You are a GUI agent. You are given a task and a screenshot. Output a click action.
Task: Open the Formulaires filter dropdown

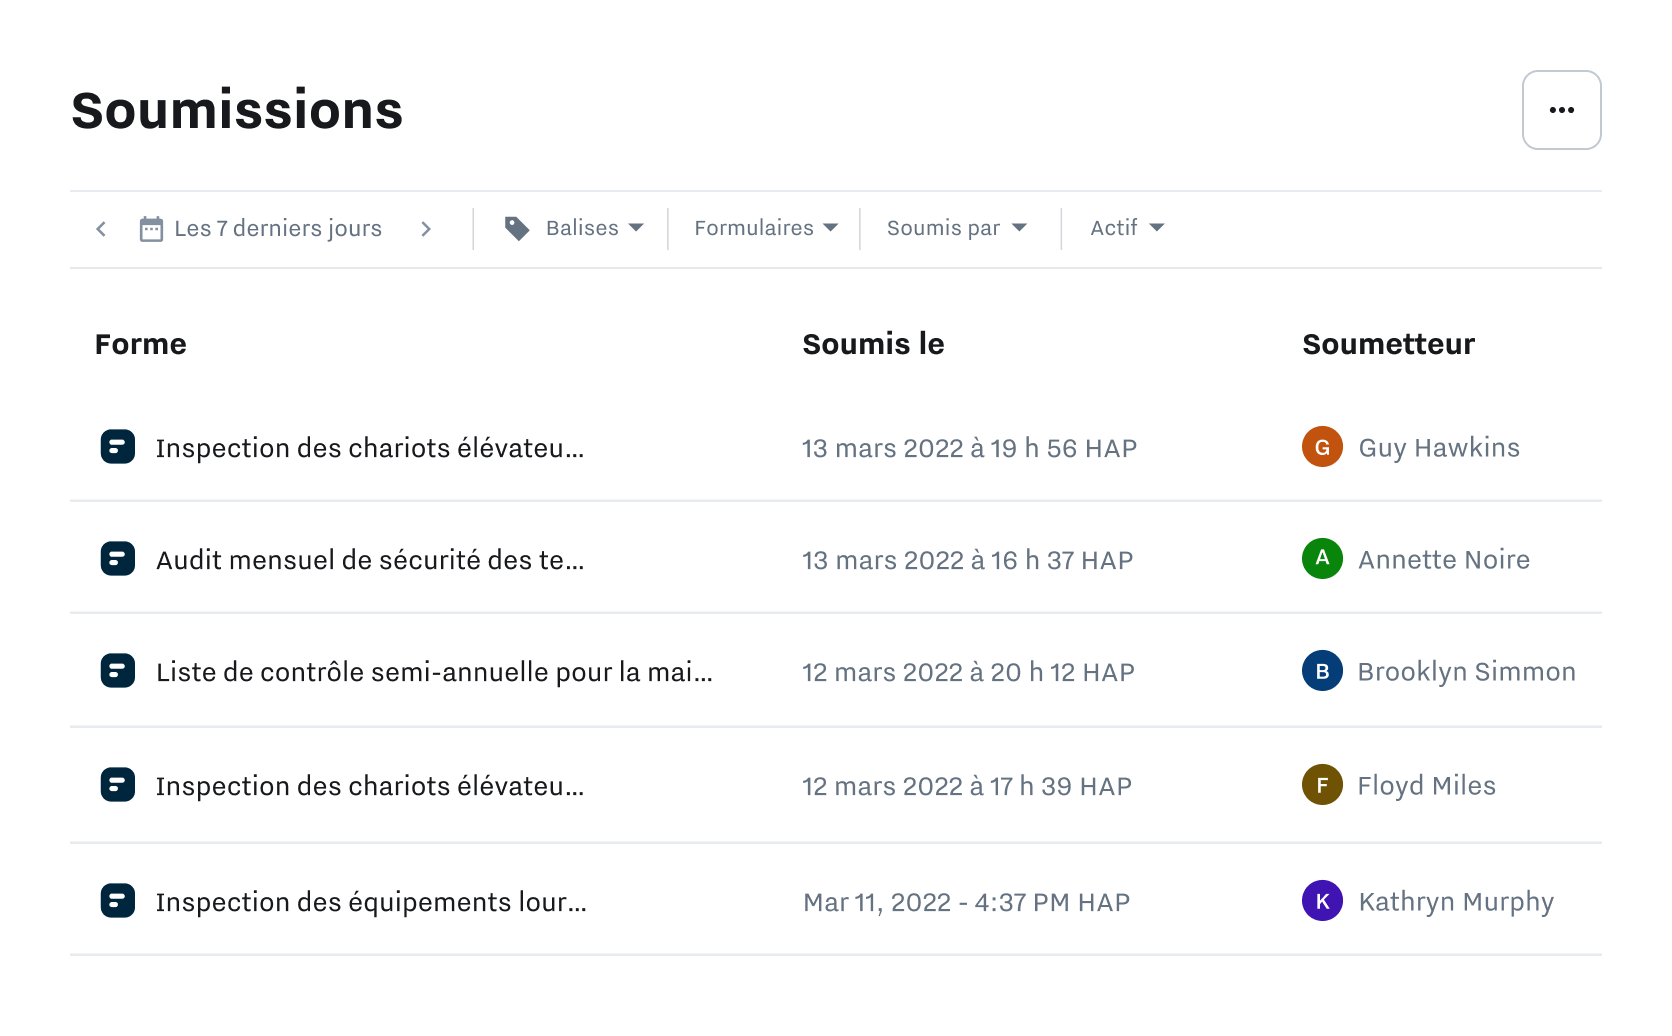(x=764, y=228)
